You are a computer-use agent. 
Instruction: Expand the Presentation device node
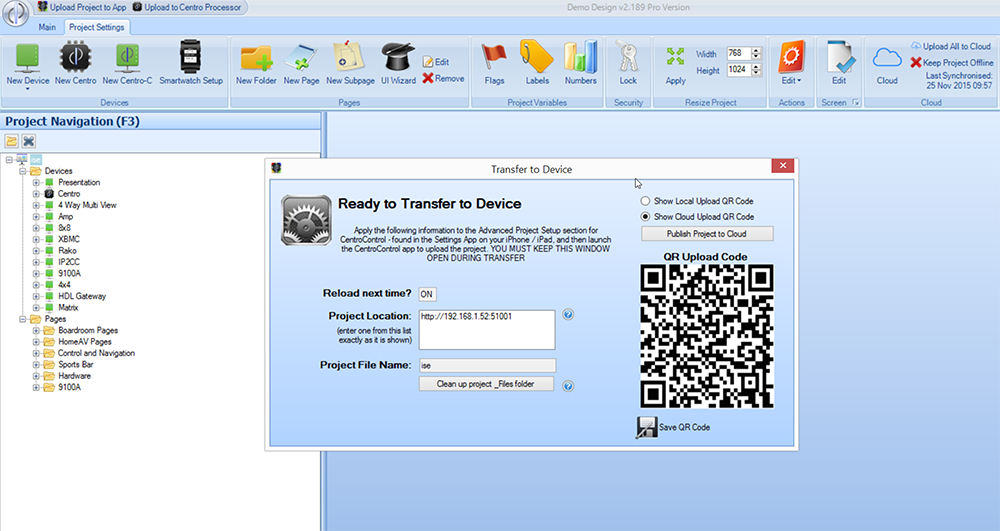(x=36, y=182)
